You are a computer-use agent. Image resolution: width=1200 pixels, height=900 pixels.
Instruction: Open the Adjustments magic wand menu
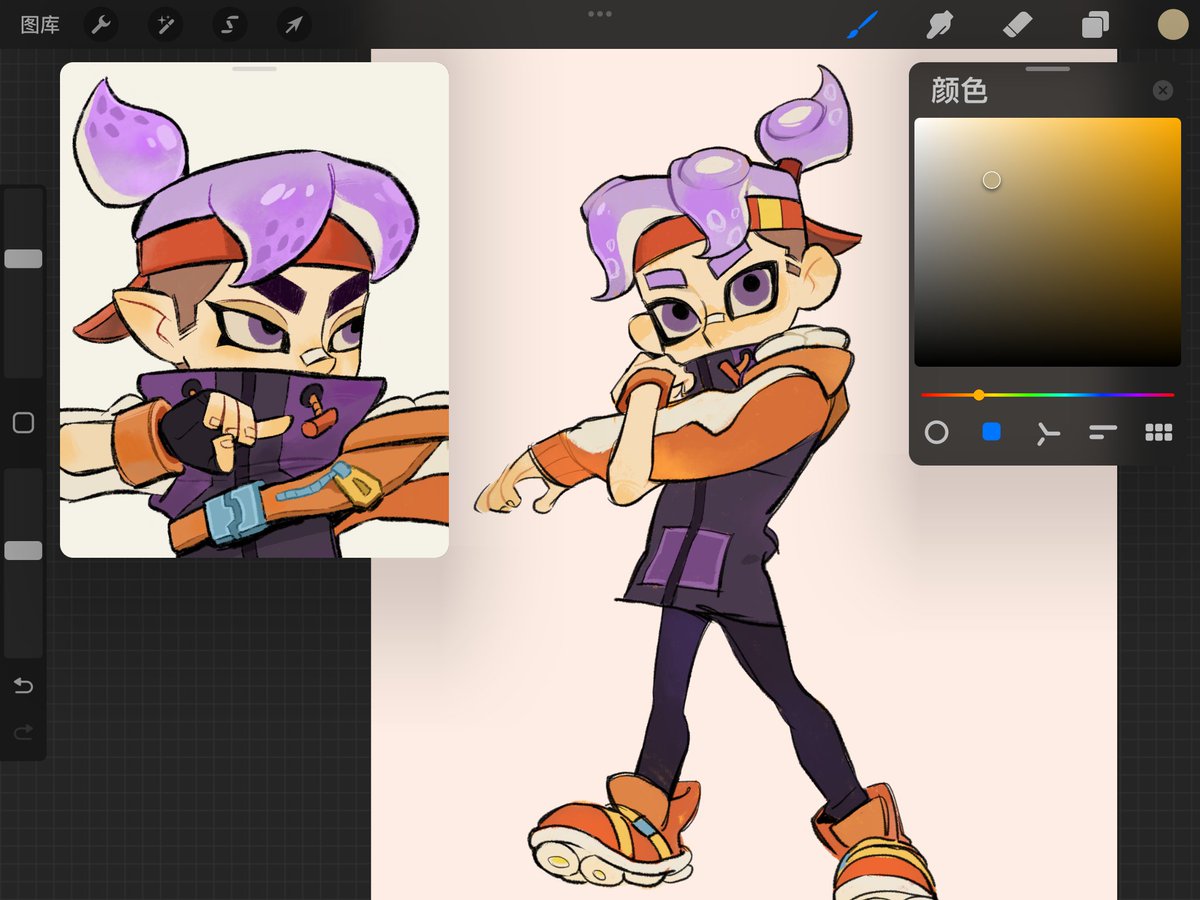[x=165, y=25]
